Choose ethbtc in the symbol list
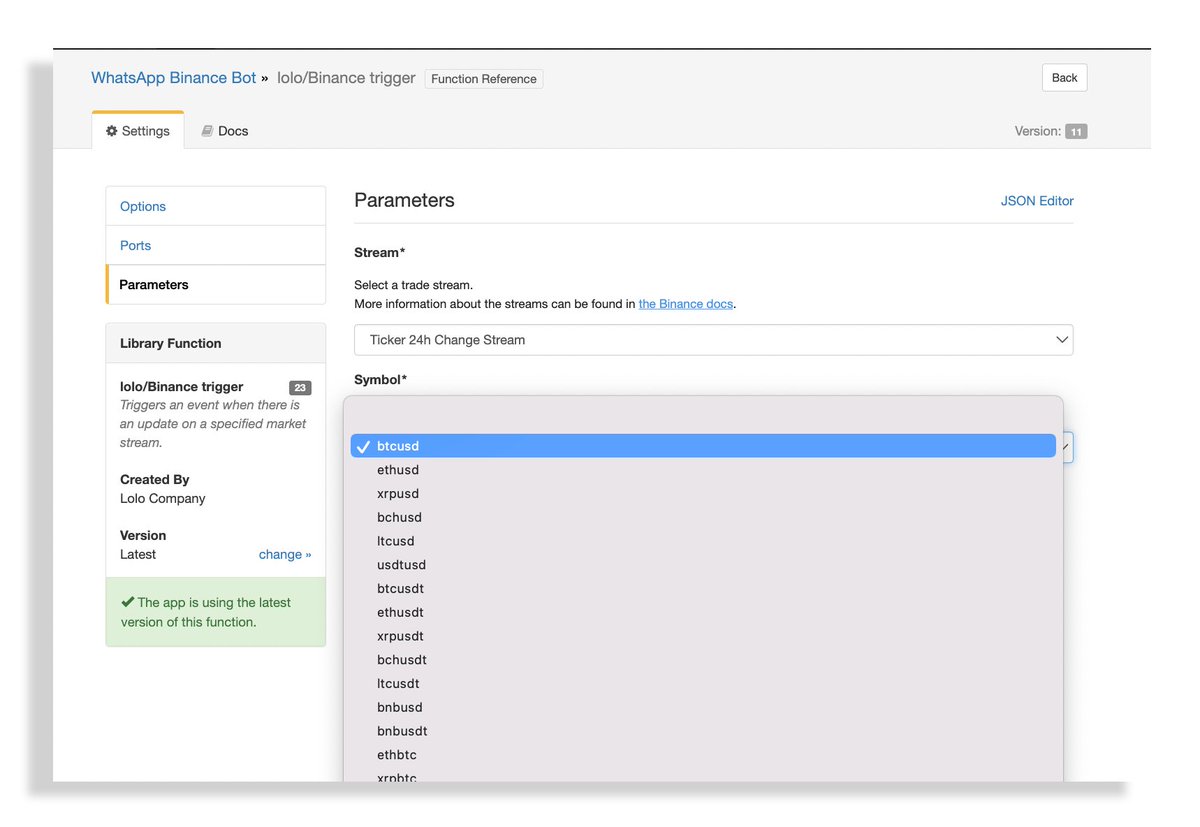The image size is (1200, 827). (x=703, y=755)
